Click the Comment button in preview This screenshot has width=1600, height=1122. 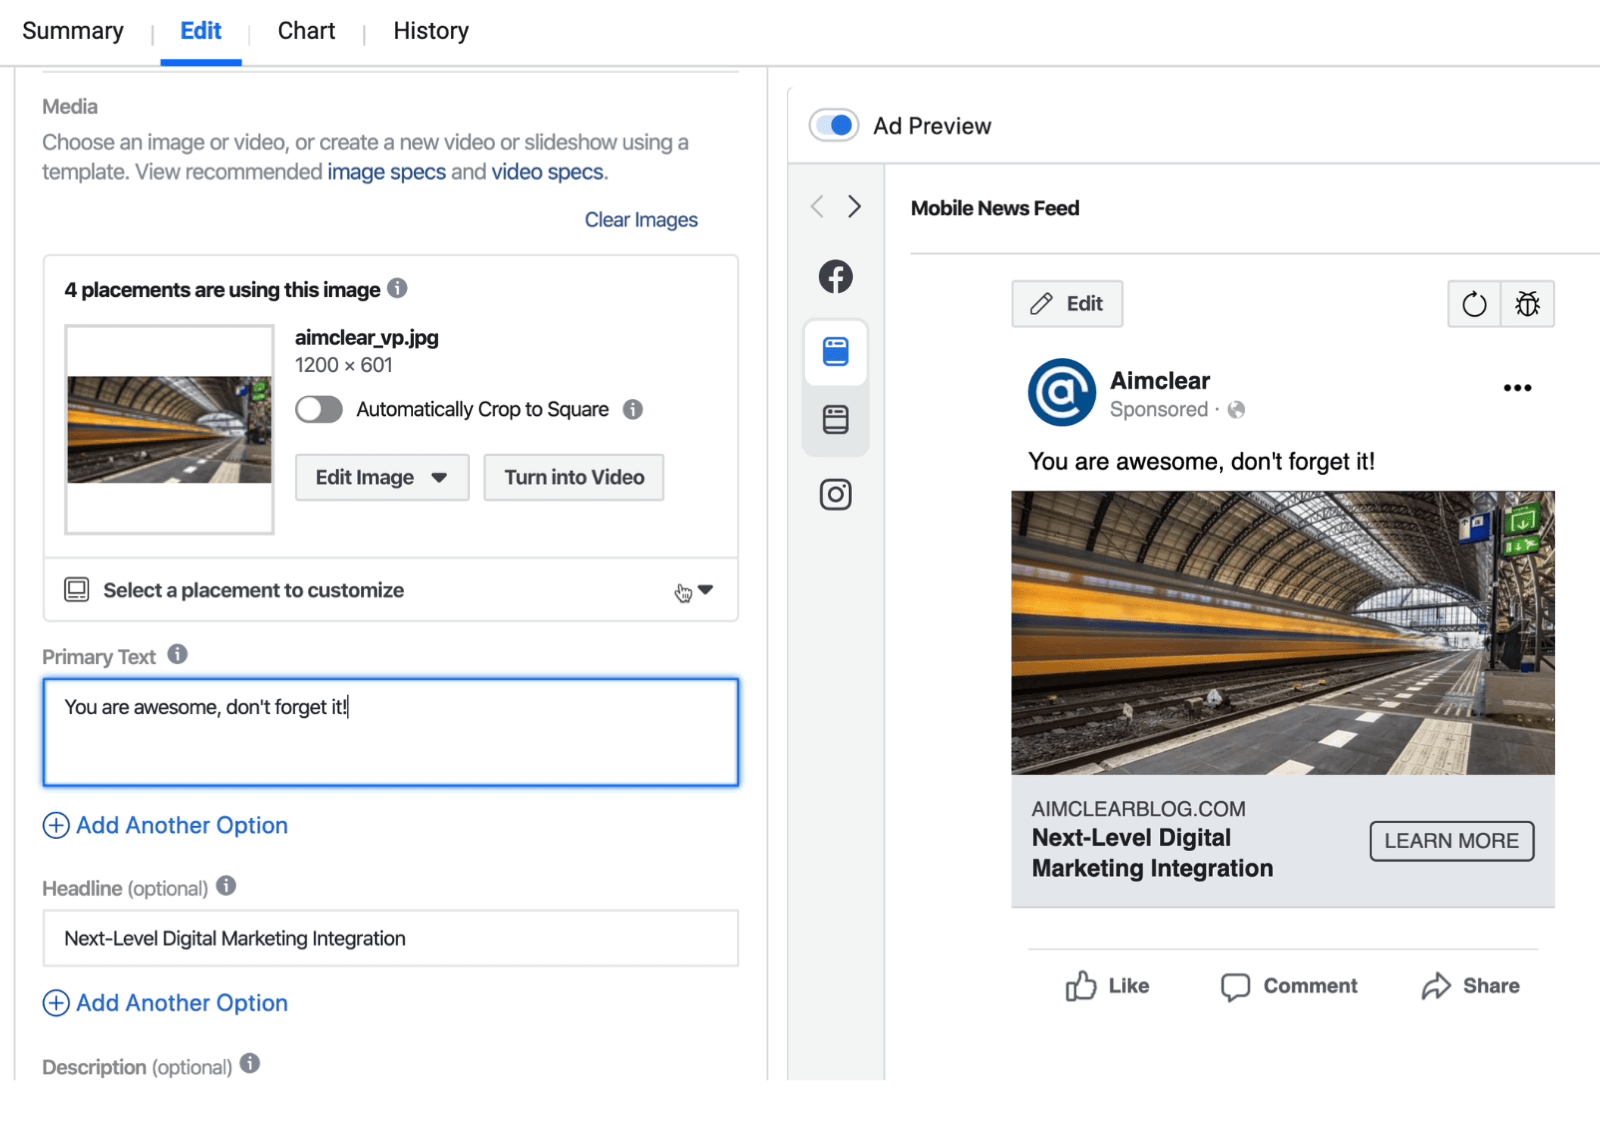click(1289, 986)
